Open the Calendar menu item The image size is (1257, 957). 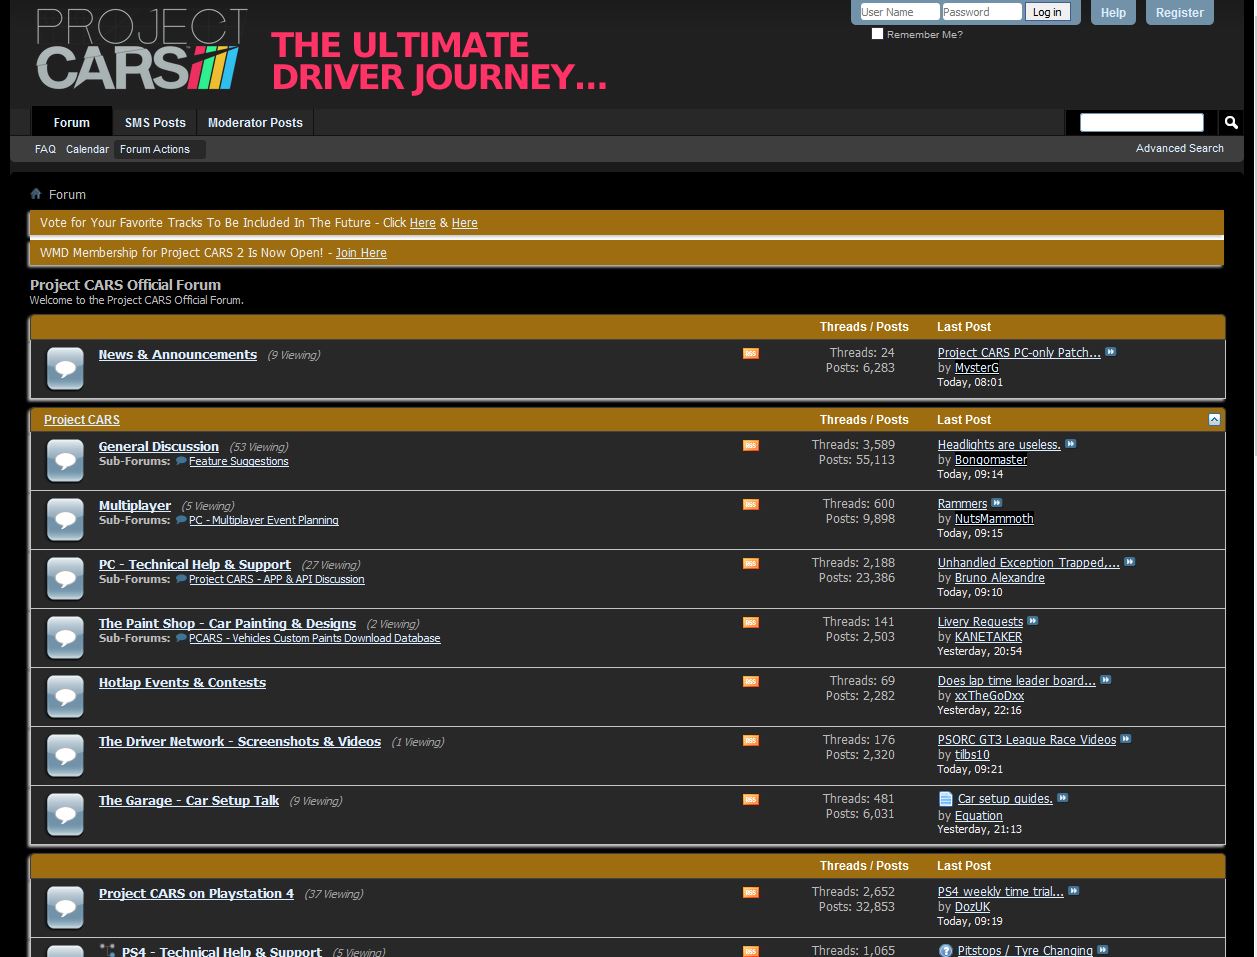pyautogui.click(x=87, y=149)
